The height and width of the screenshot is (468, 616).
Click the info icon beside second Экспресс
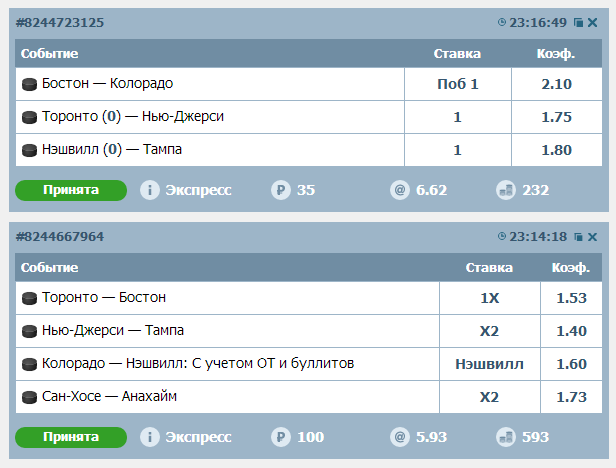click(x=150, y=437)
